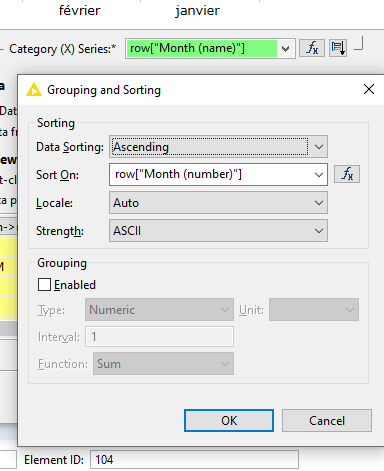
Task: Click the Cancel button
Action: coord(327,421)
